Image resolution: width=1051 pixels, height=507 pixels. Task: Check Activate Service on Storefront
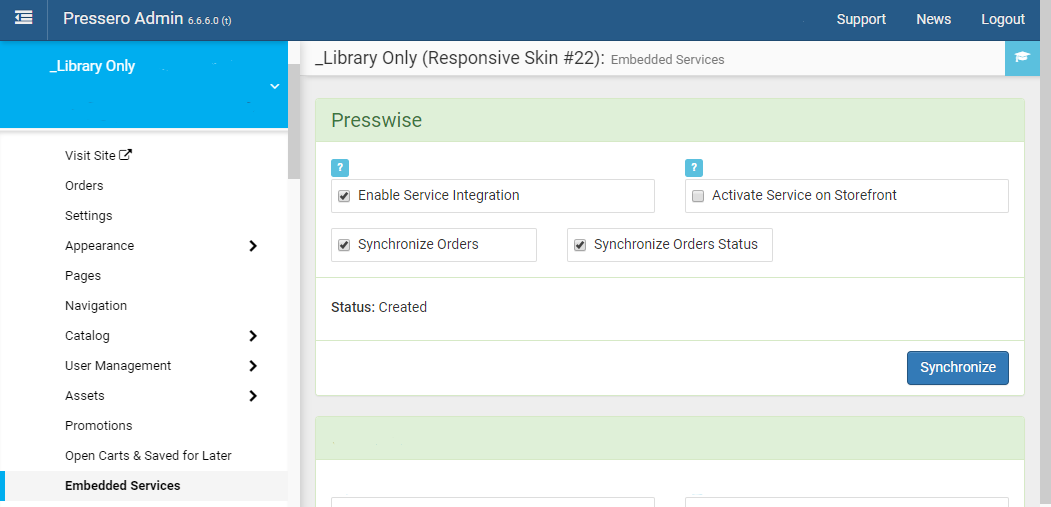698,196
